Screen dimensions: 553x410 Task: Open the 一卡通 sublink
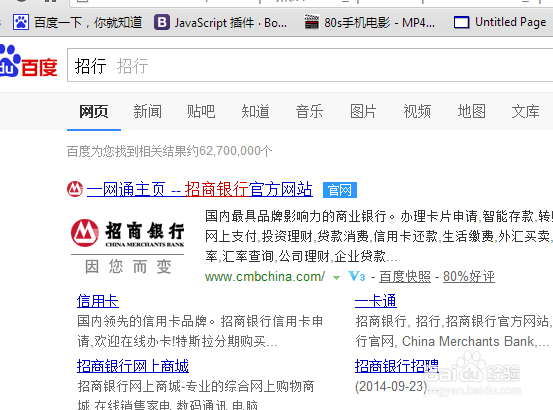pyautogui.click(x=376, y=301)
